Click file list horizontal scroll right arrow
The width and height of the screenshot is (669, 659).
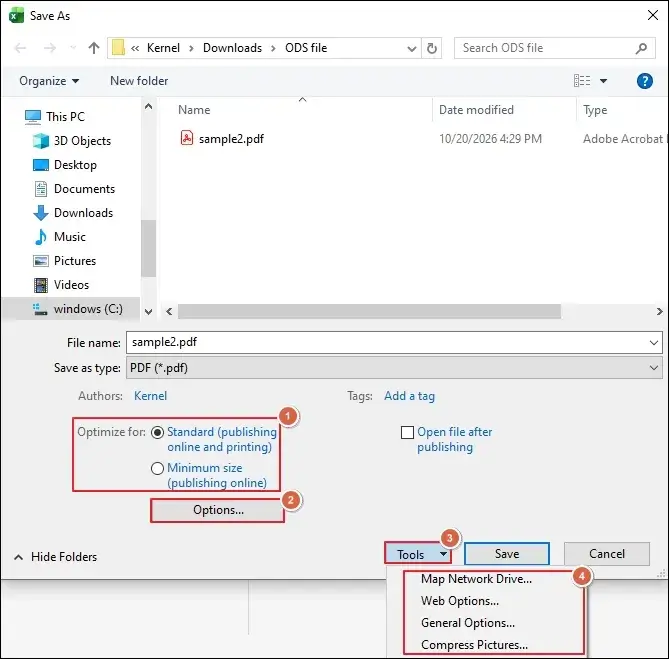660,311
